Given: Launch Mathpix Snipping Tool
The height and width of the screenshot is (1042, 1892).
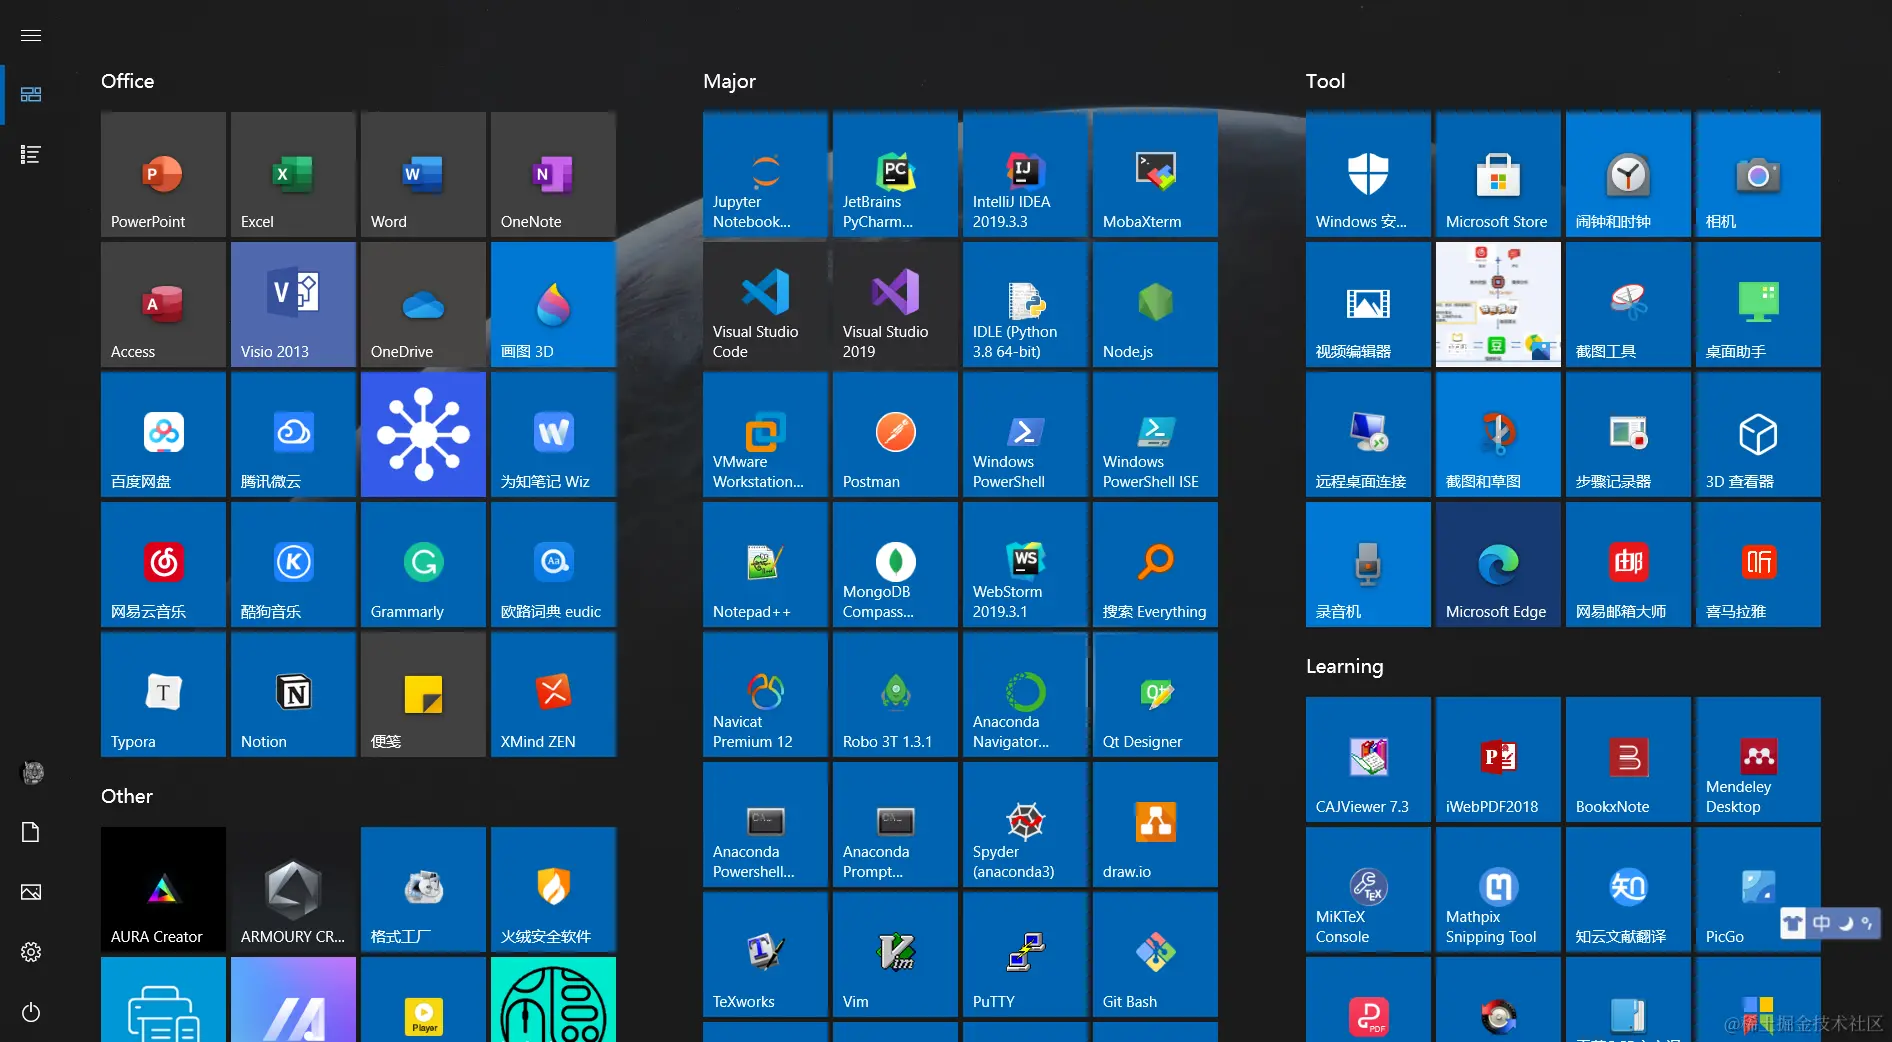Looking at the screenshot, I should click(x=1498, y=889).
